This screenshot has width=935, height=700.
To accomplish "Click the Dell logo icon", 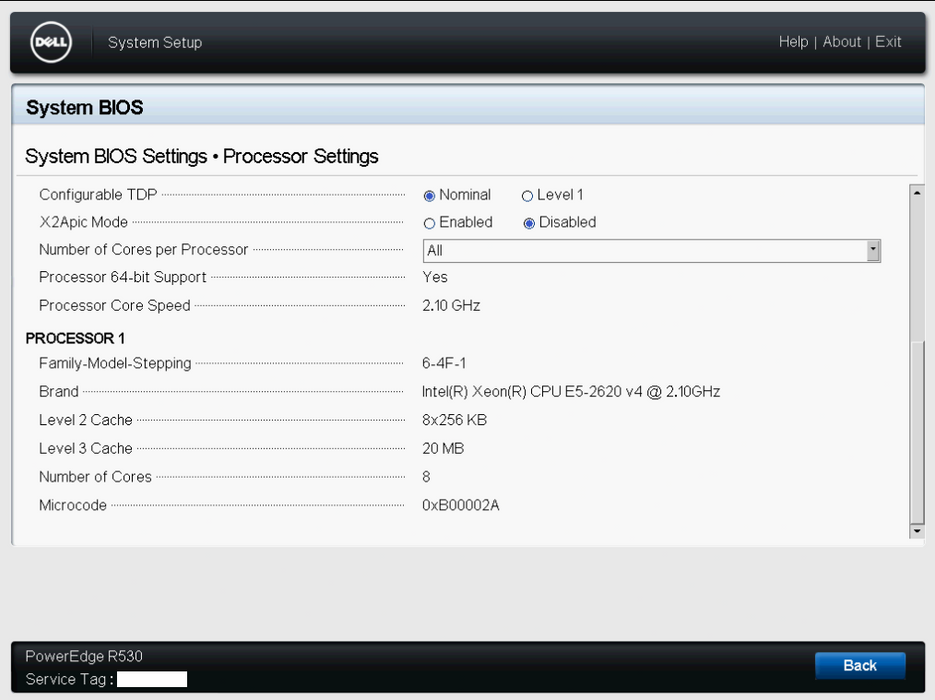I will tap(51, 42).
